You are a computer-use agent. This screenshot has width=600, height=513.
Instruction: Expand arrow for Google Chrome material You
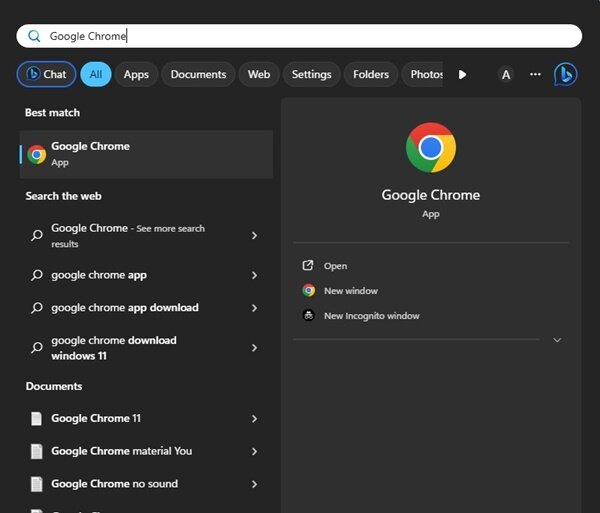tap(254, 451)
